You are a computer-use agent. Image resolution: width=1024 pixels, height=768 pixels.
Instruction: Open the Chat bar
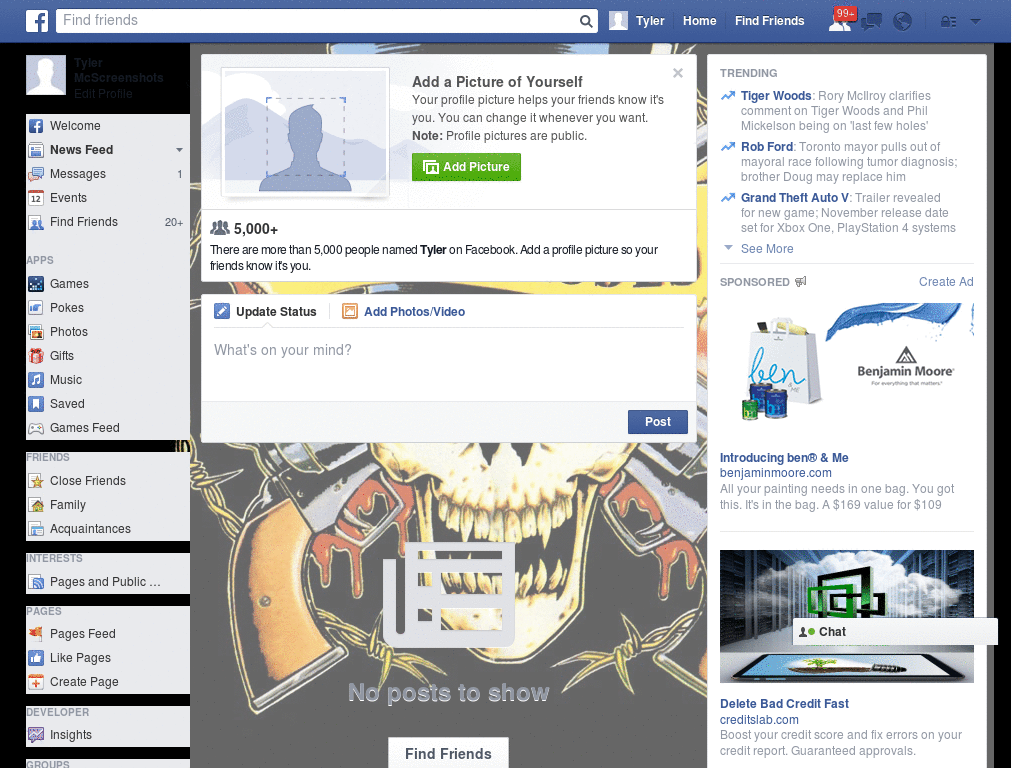pos(895,632)
